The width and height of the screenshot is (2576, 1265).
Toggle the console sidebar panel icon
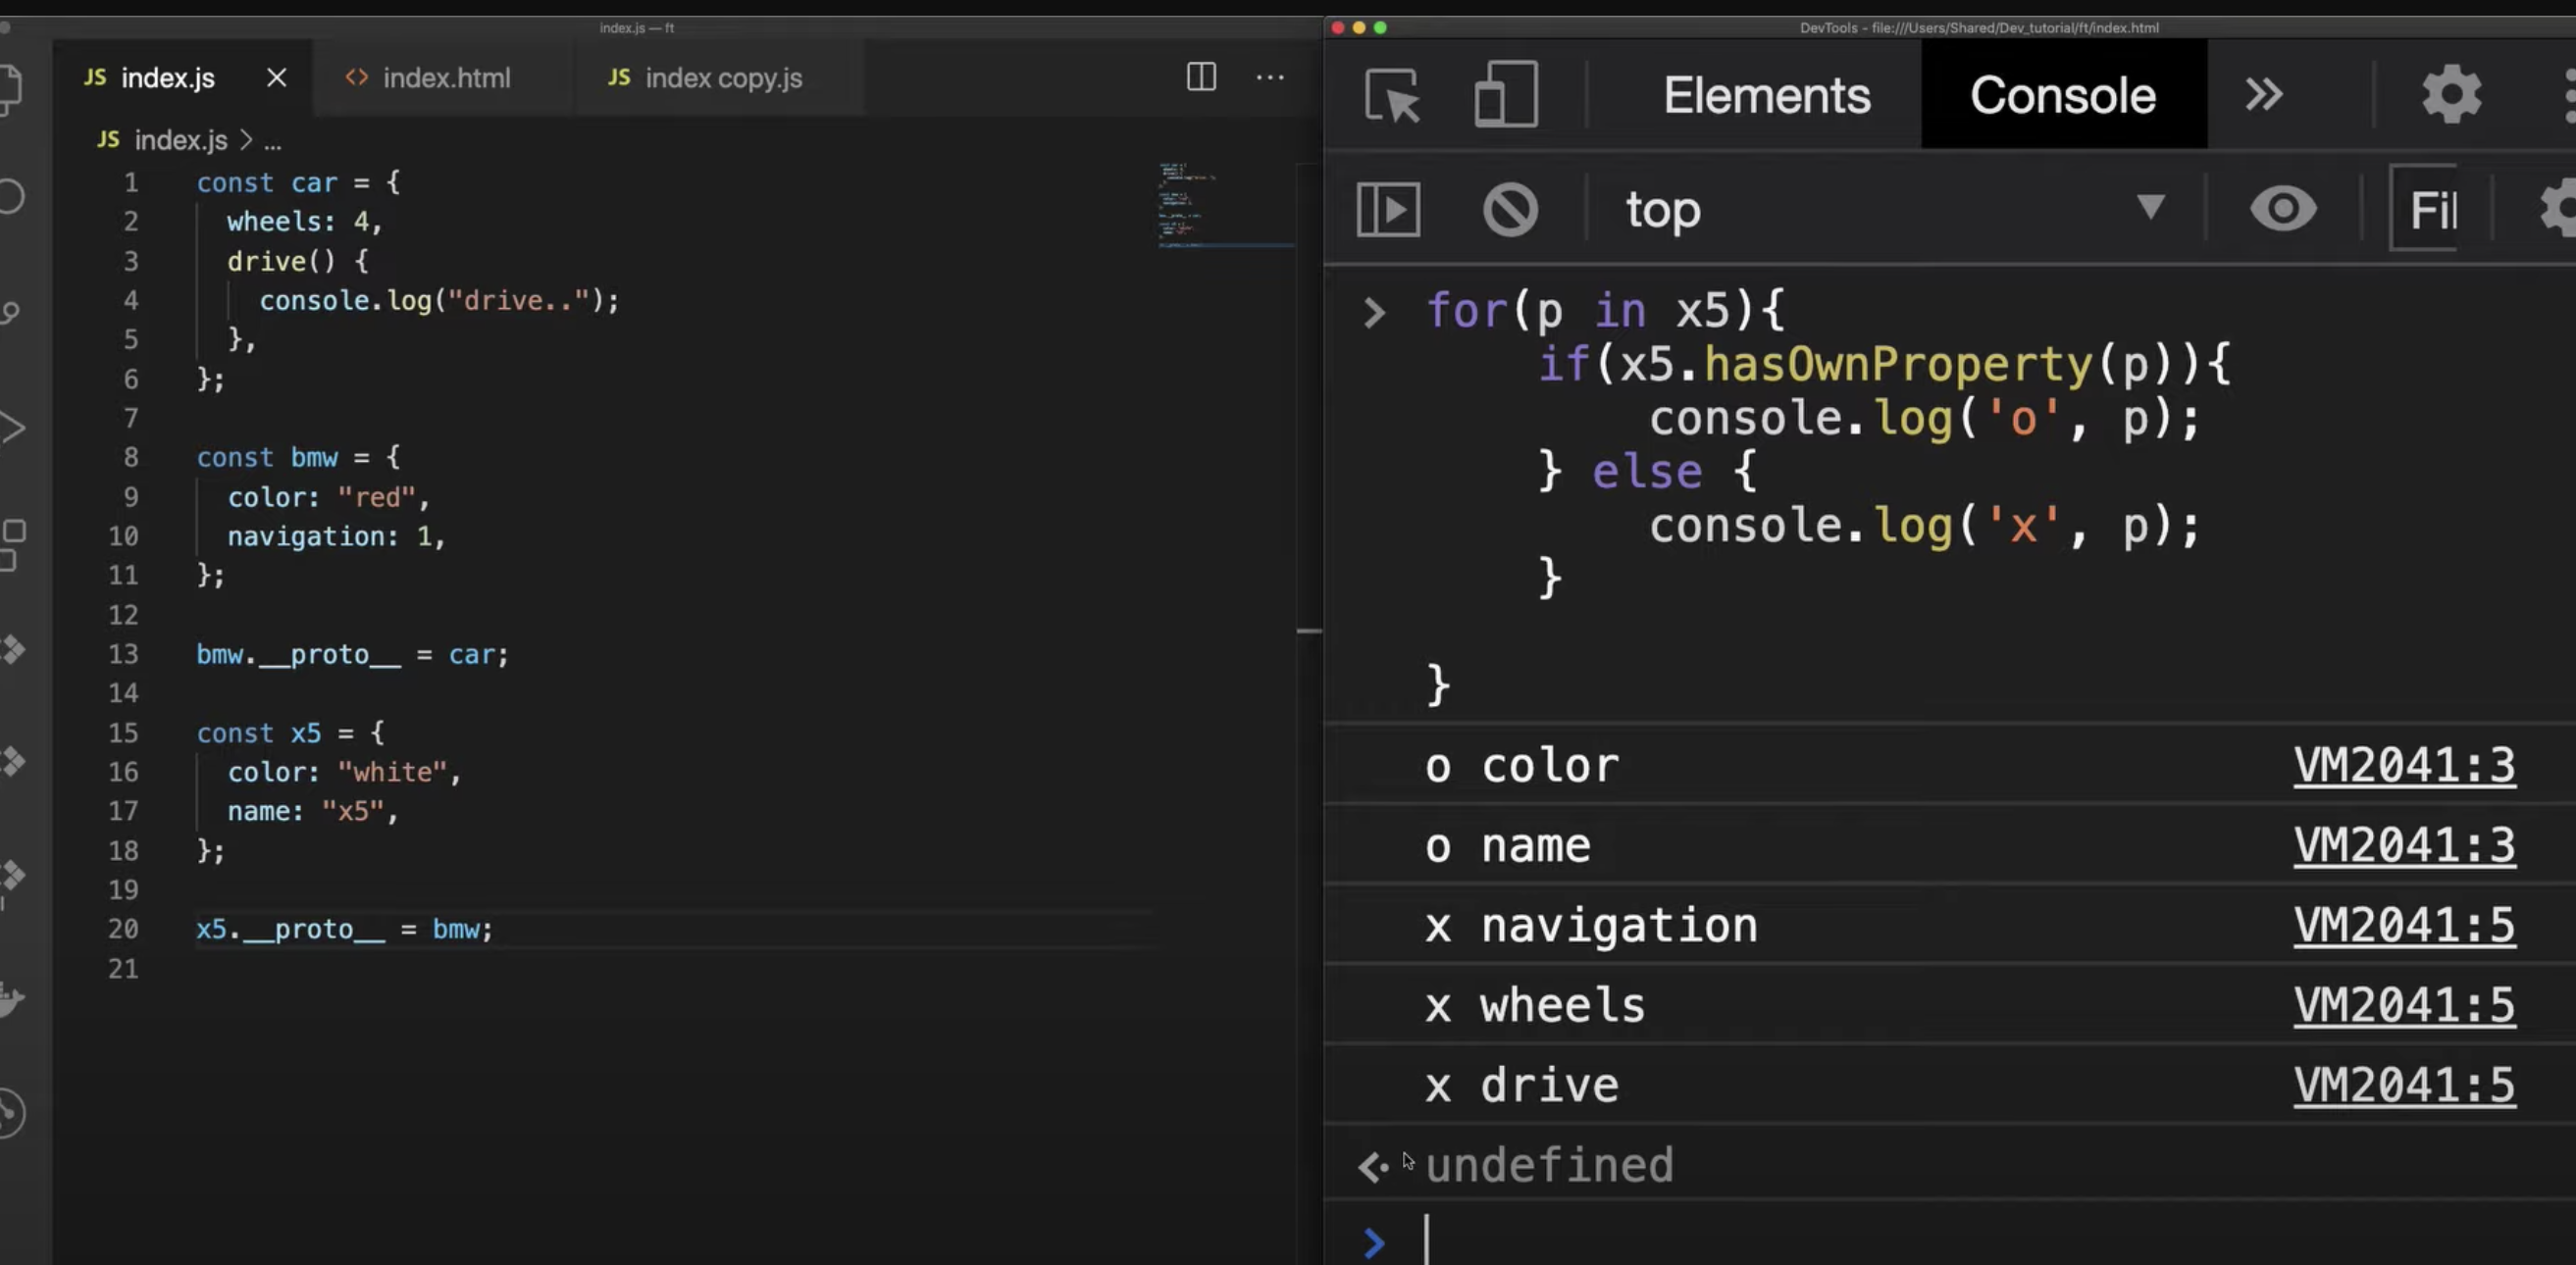point(1388,210)
